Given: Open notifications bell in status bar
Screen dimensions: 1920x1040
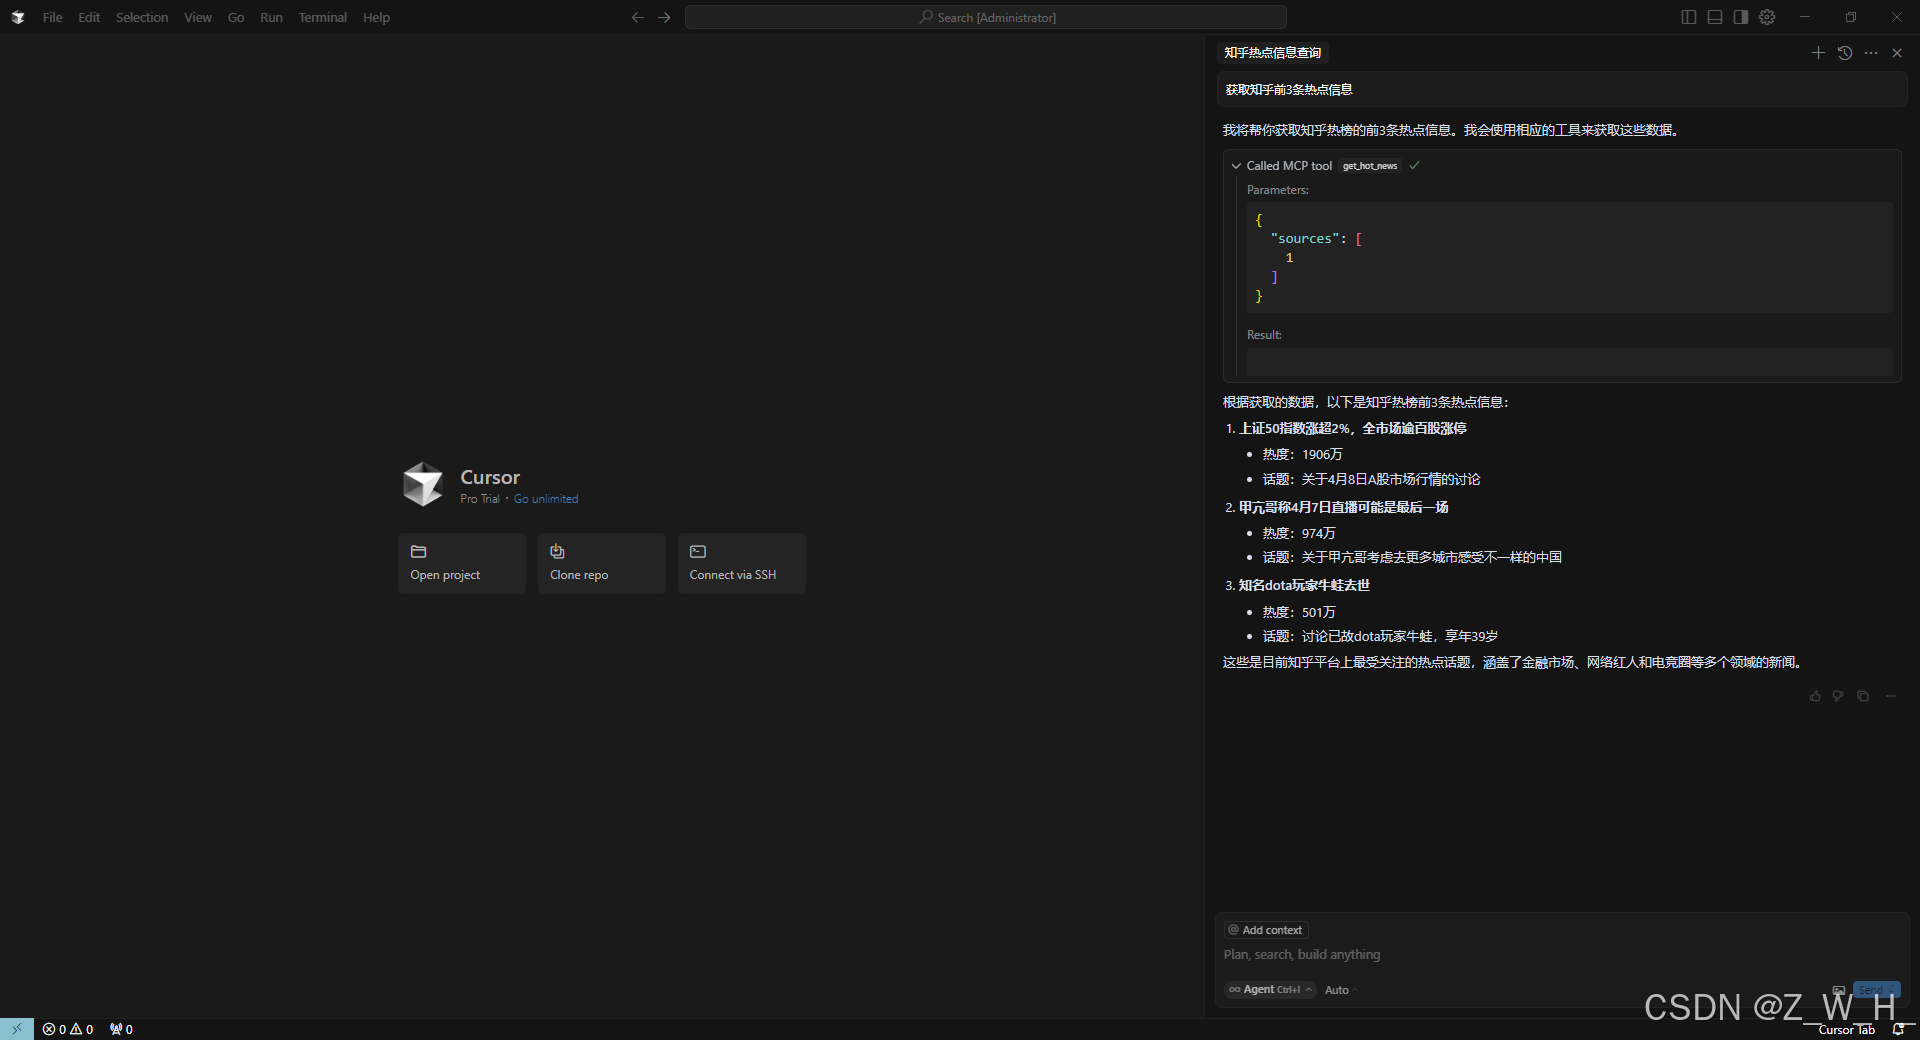Looking at the screenshot, I should tap(1898, 1030).
